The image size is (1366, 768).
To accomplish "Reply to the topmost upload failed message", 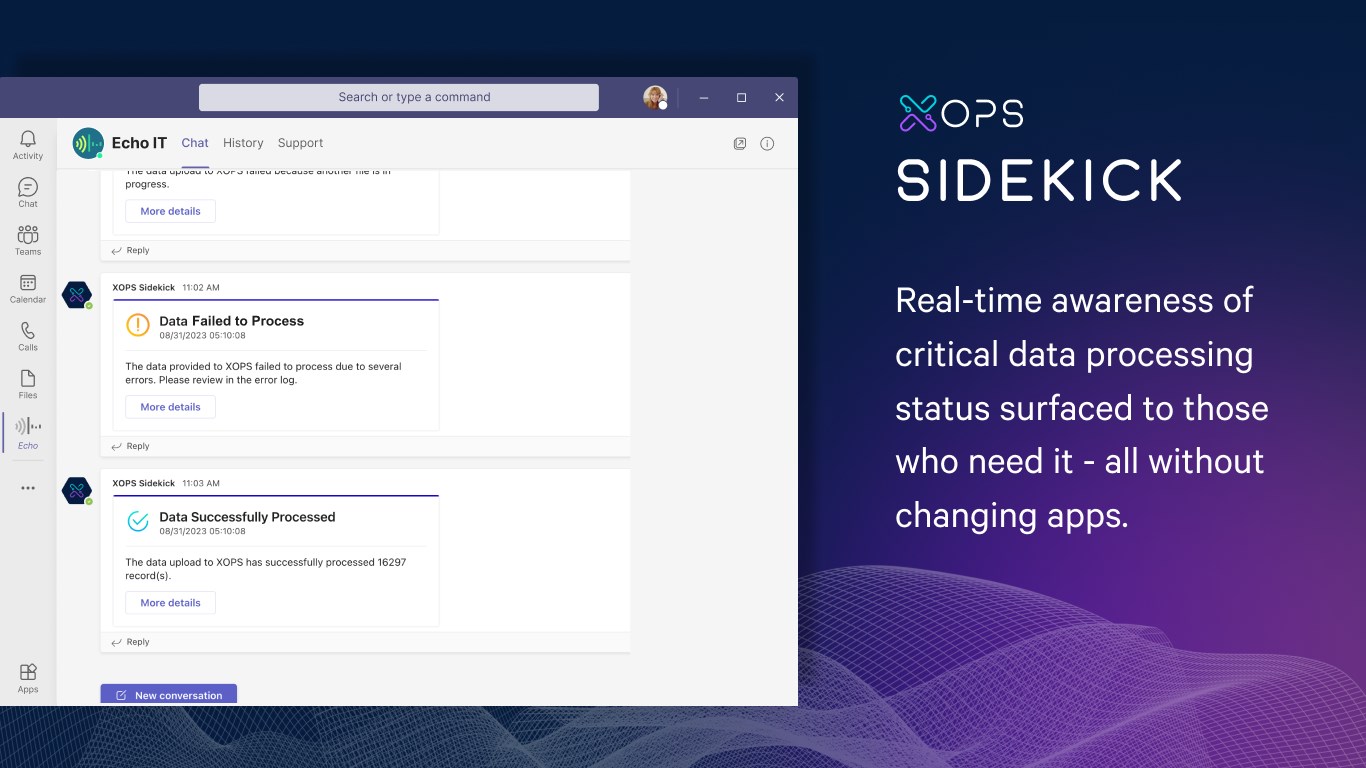I will click(131, 250).
